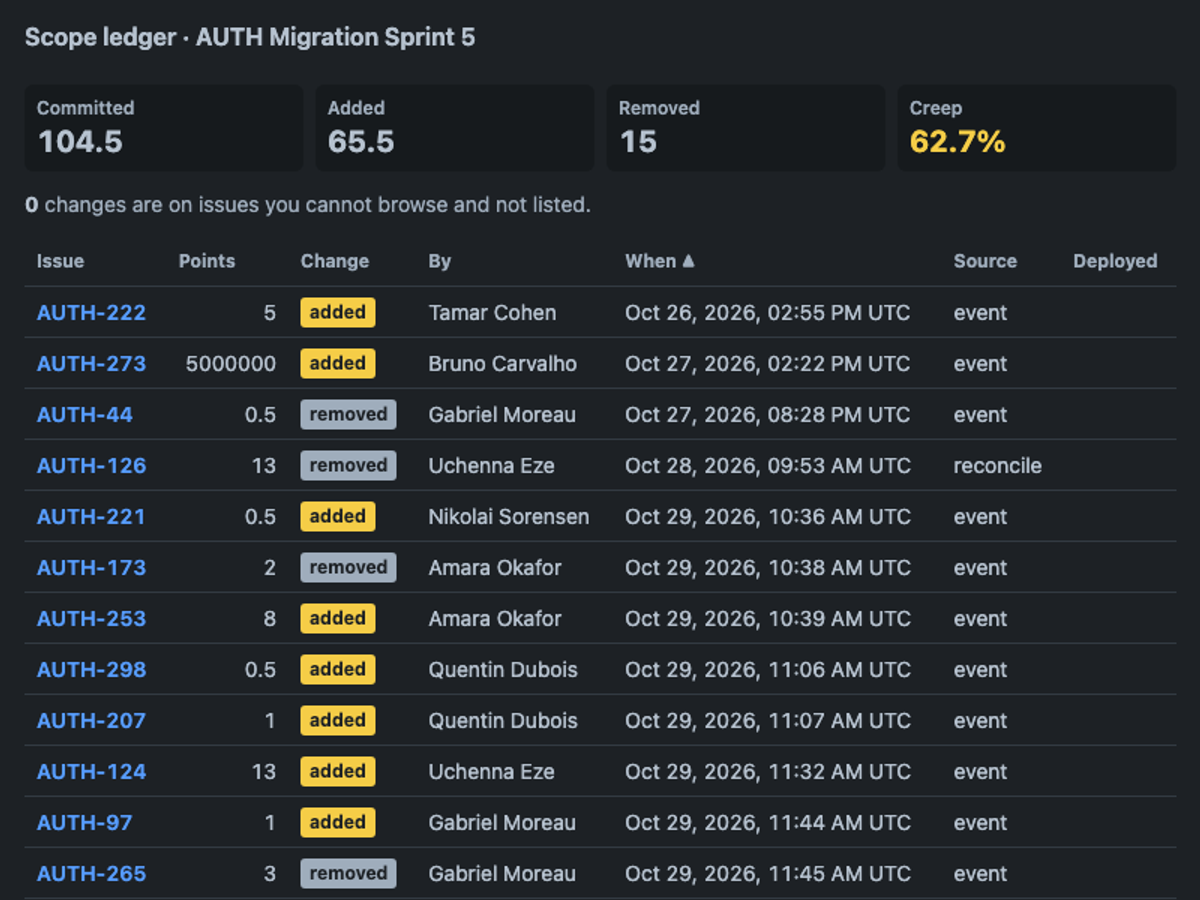Click the Deployed column header
Screen dimensions: 1200x900
click(x=1115, y=261)
